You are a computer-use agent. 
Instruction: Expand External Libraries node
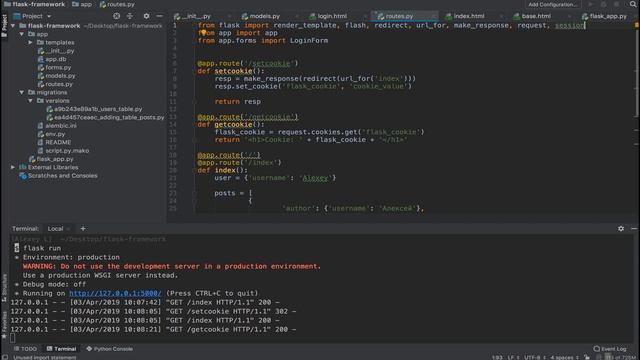pyautogui.click(x=13, y=167)
